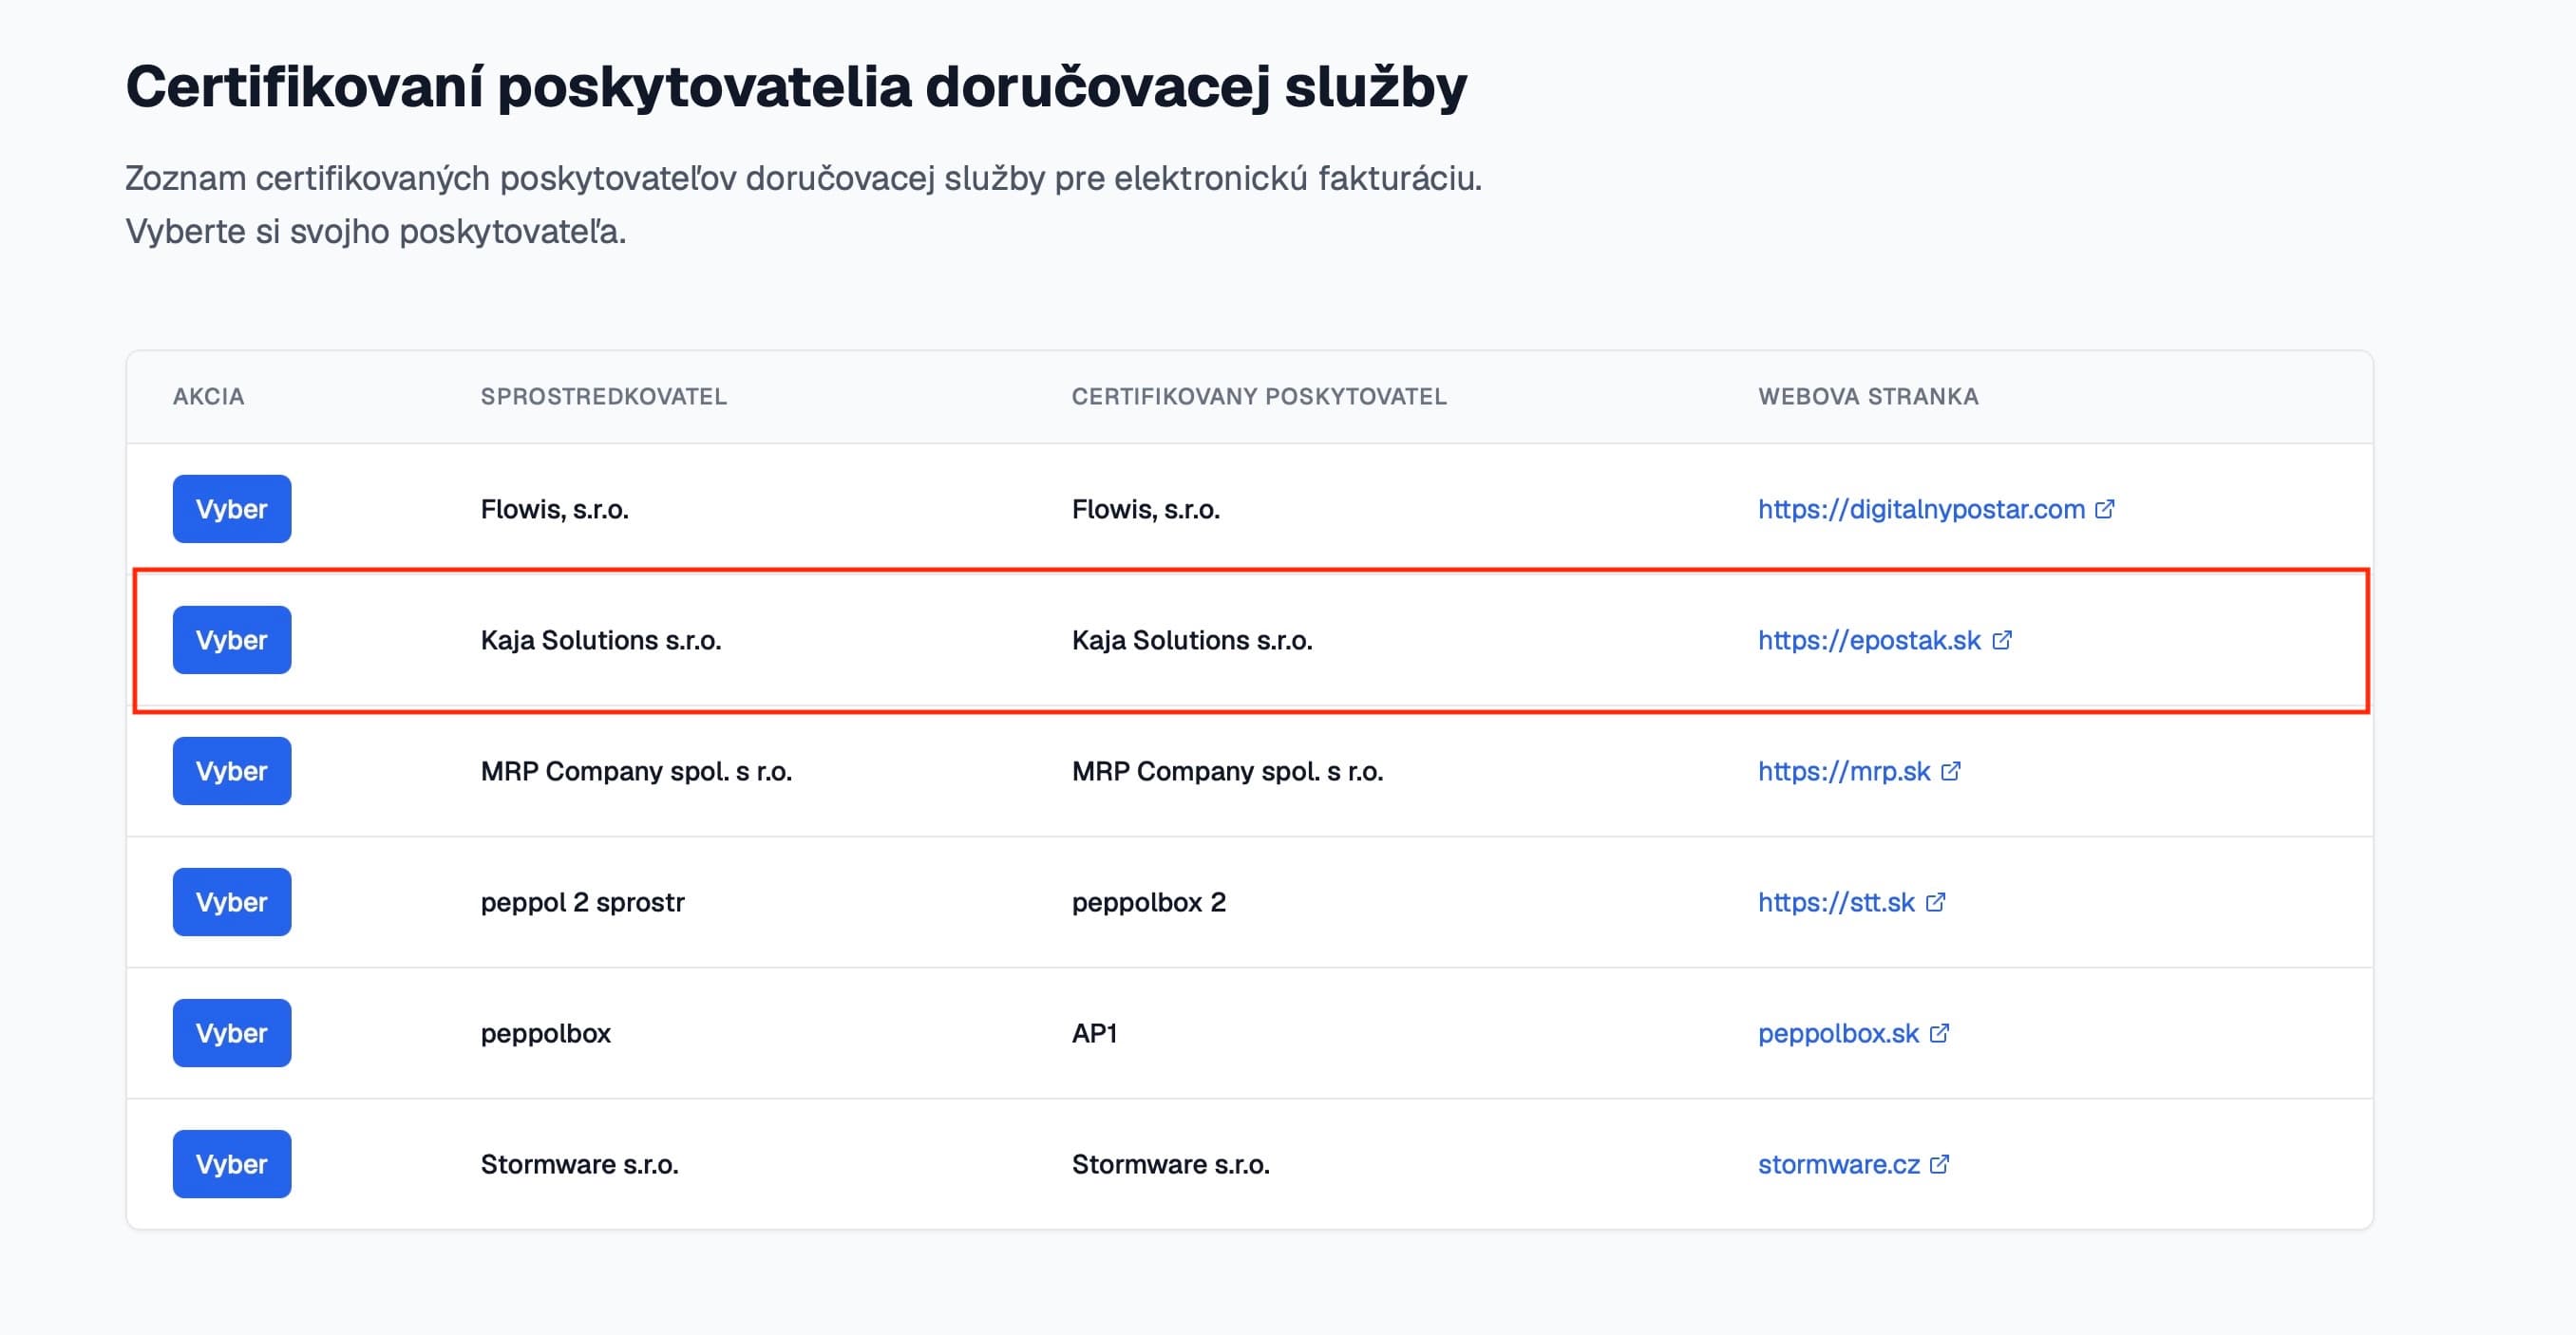Screen dimensions: 2576x1335
Task: Click MRP Company spol. s r.o. intermediary cell
Action: (x=636, y=771)
